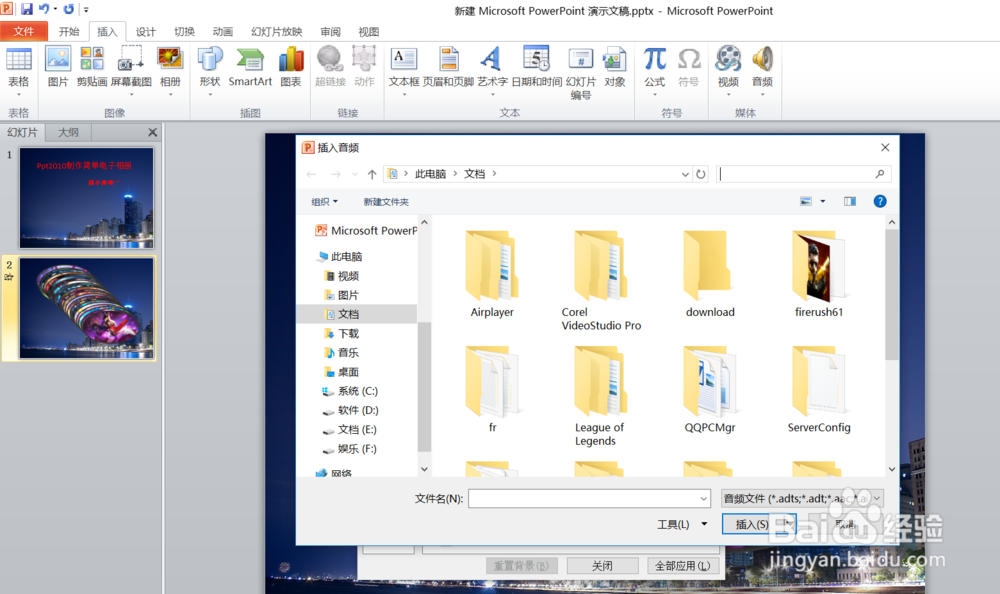
Task: Select Downloads (下载) in the navigation tree
Action: [x=348, y=333]
